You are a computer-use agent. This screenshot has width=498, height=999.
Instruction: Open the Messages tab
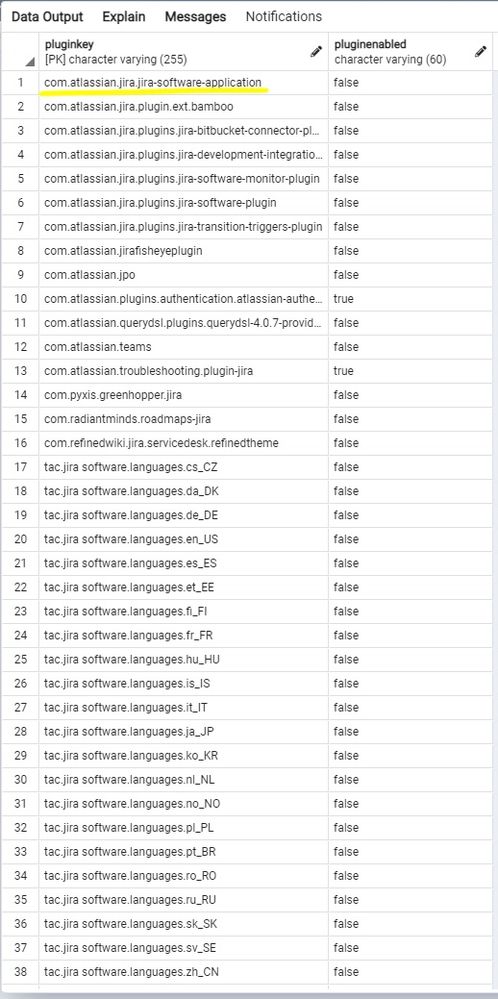196,17
